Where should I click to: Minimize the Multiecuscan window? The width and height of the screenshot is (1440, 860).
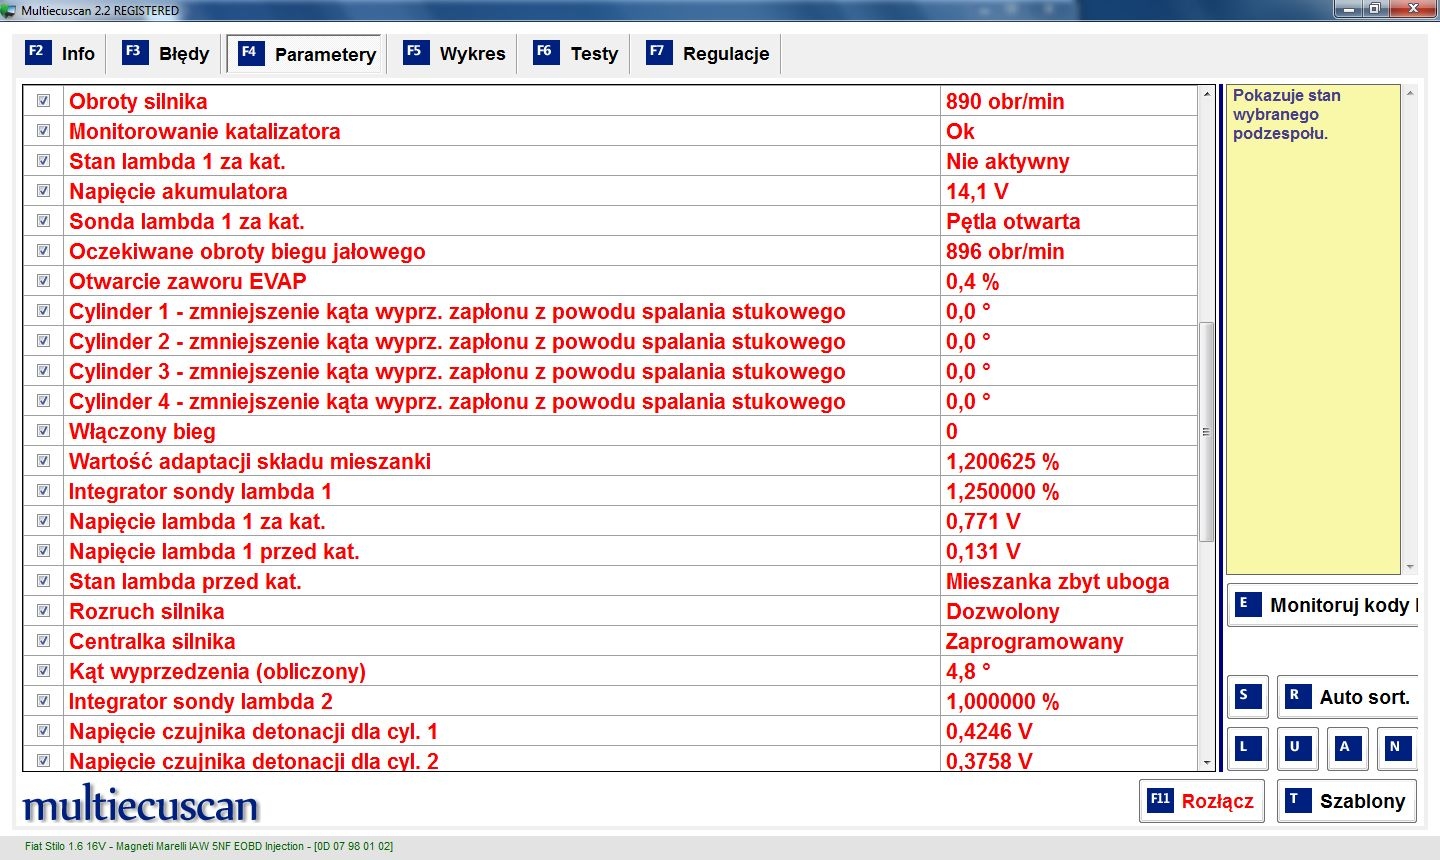(1349, 9)
